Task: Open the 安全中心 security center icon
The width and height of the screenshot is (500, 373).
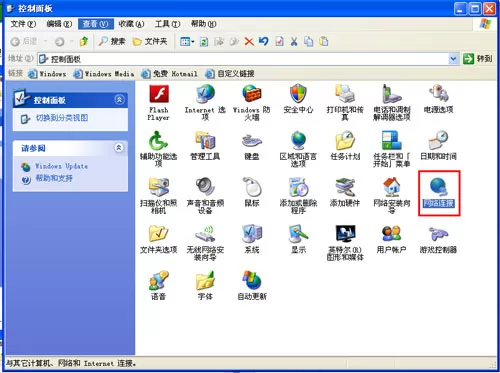Action: [x=298, y=99]
